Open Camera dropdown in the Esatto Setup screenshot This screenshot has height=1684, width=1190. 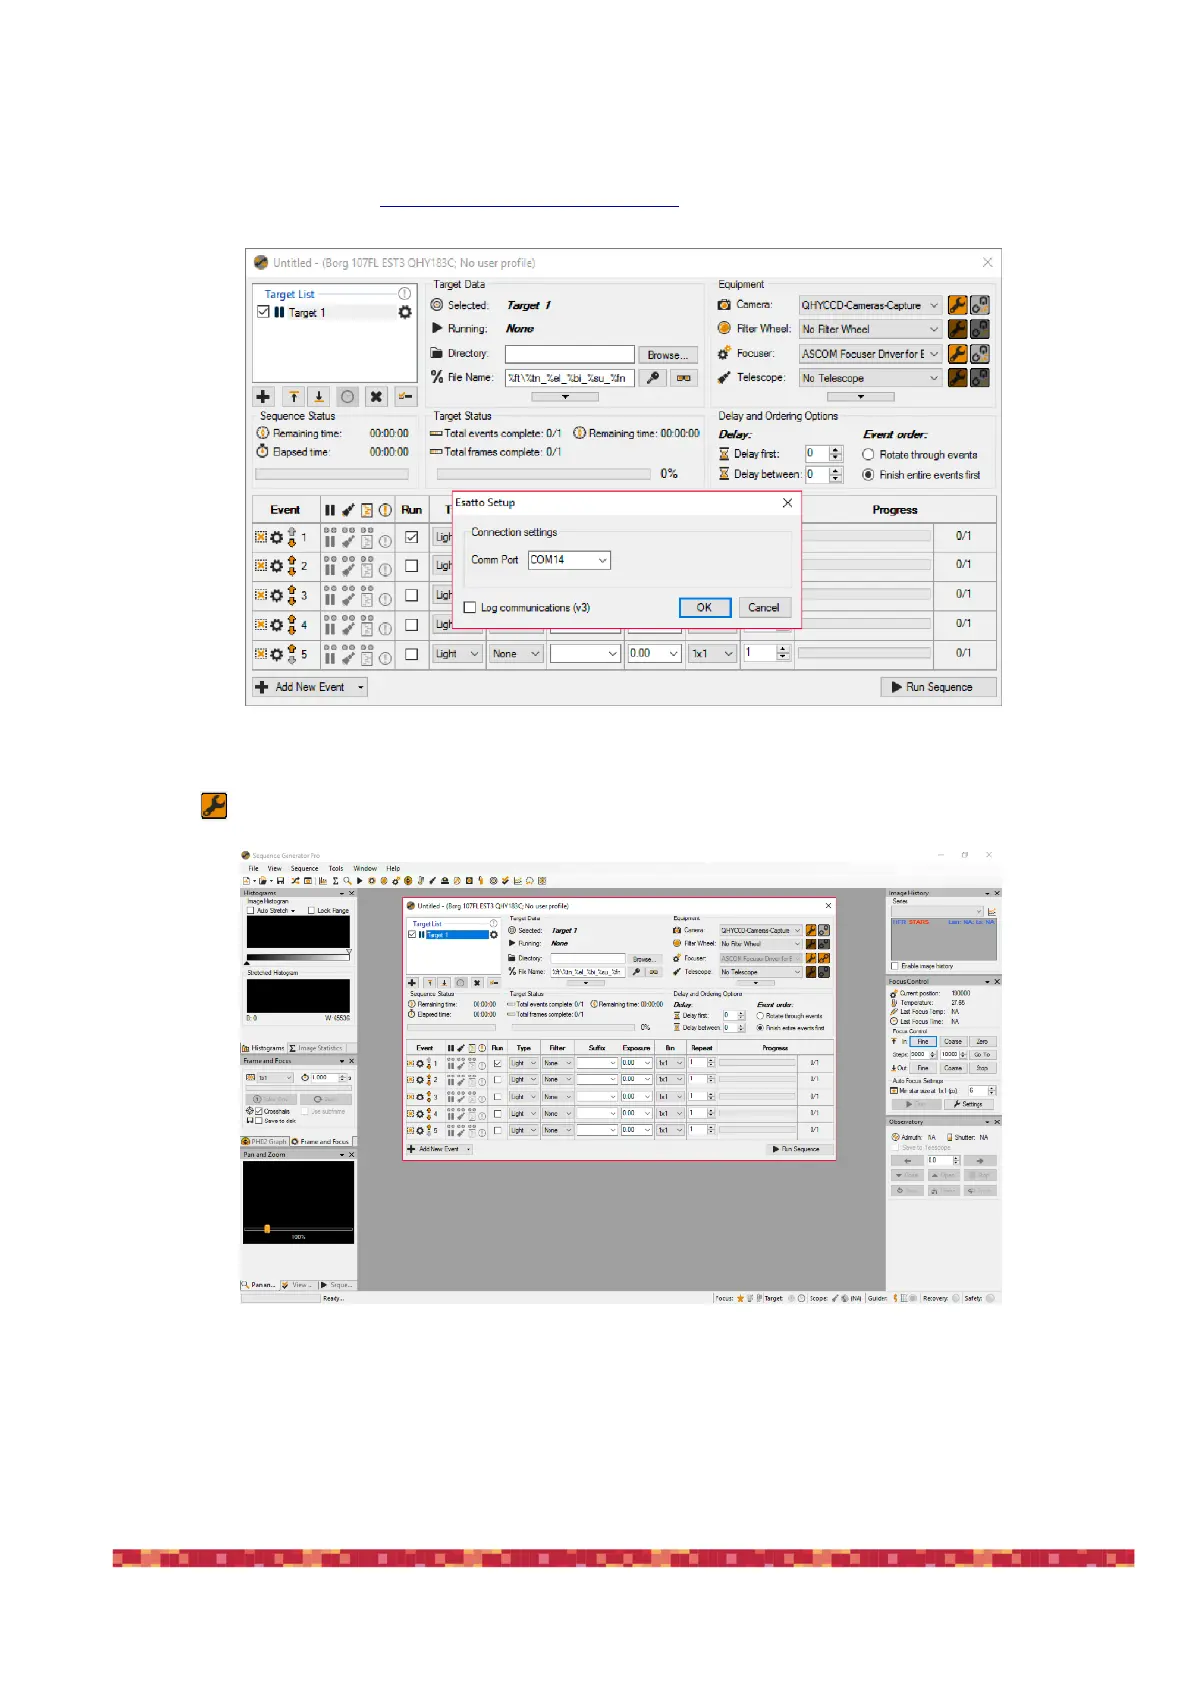[870, 305]
